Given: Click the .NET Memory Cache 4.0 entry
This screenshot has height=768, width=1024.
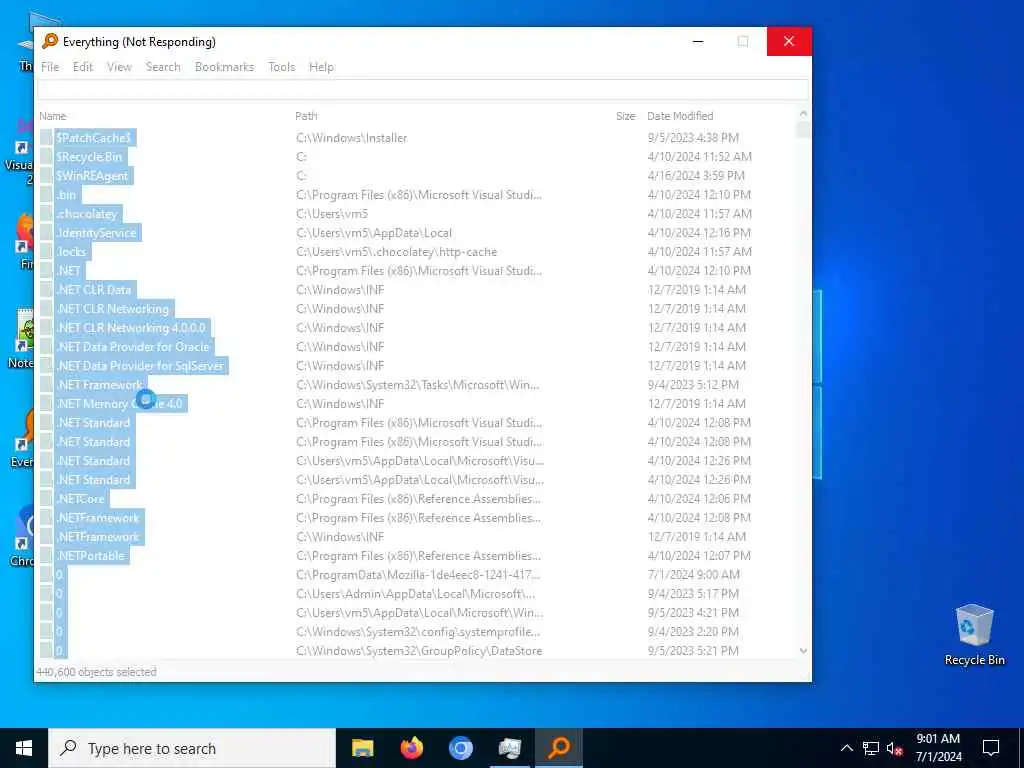Looking at the screenshot, I should pos(120,404).
